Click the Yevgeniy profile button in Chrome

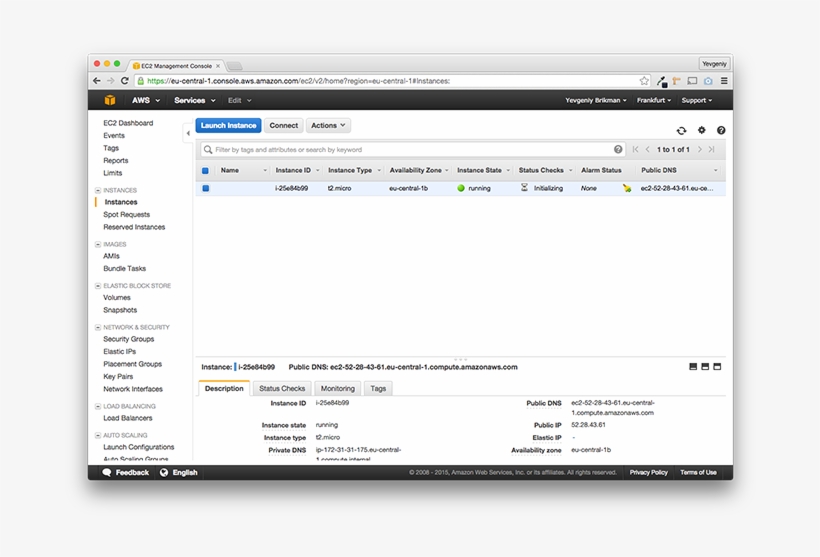click(x=714, y=64)
